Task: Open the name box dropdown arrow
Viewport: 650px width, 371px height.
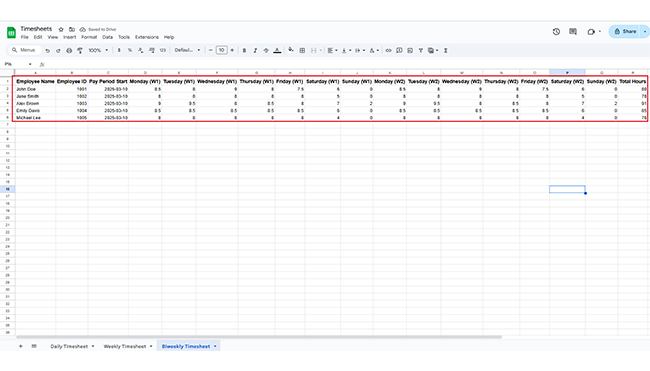Action: click(30, 64)
